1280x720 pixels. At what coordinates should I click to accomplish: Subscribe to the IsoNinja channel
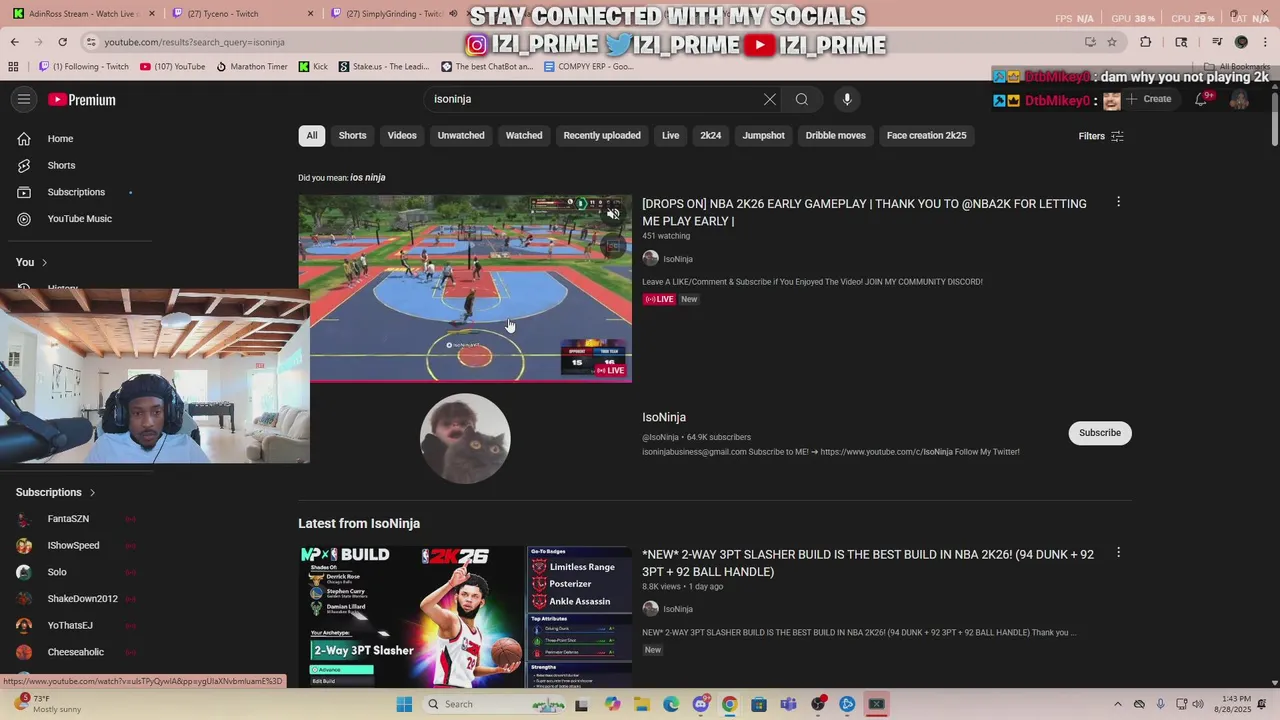coord(1100,433)
